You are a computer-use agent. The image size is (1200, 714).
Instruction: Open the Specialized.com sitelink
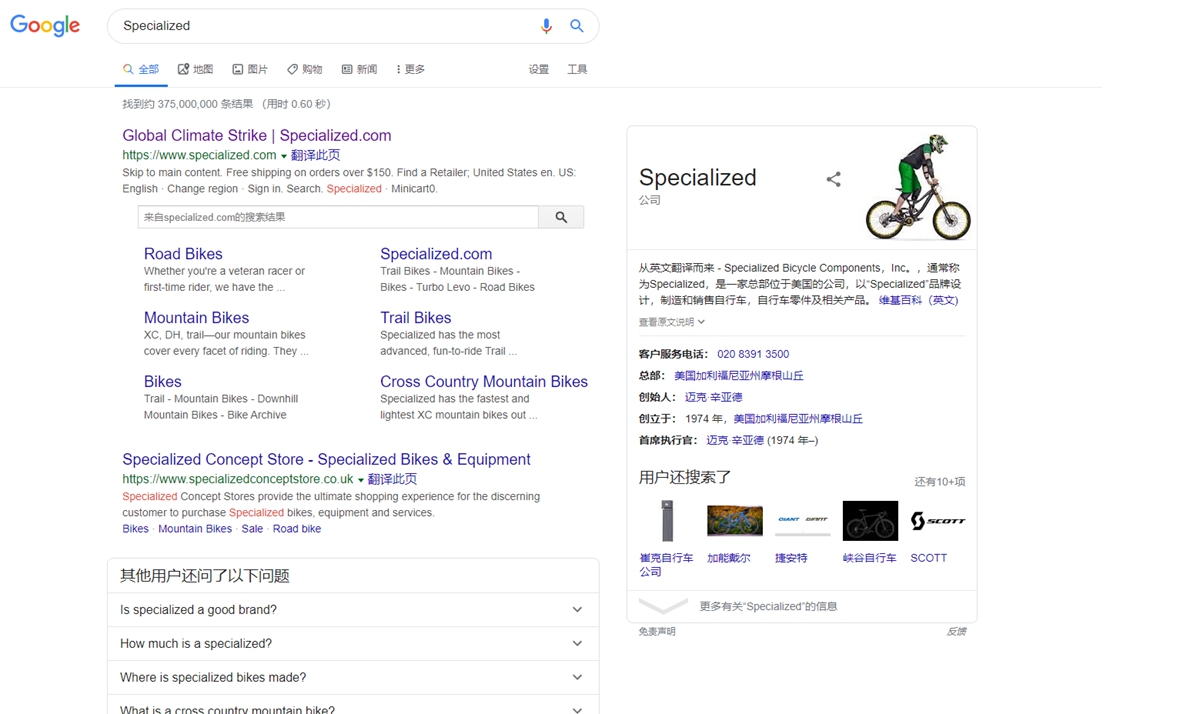436,254
